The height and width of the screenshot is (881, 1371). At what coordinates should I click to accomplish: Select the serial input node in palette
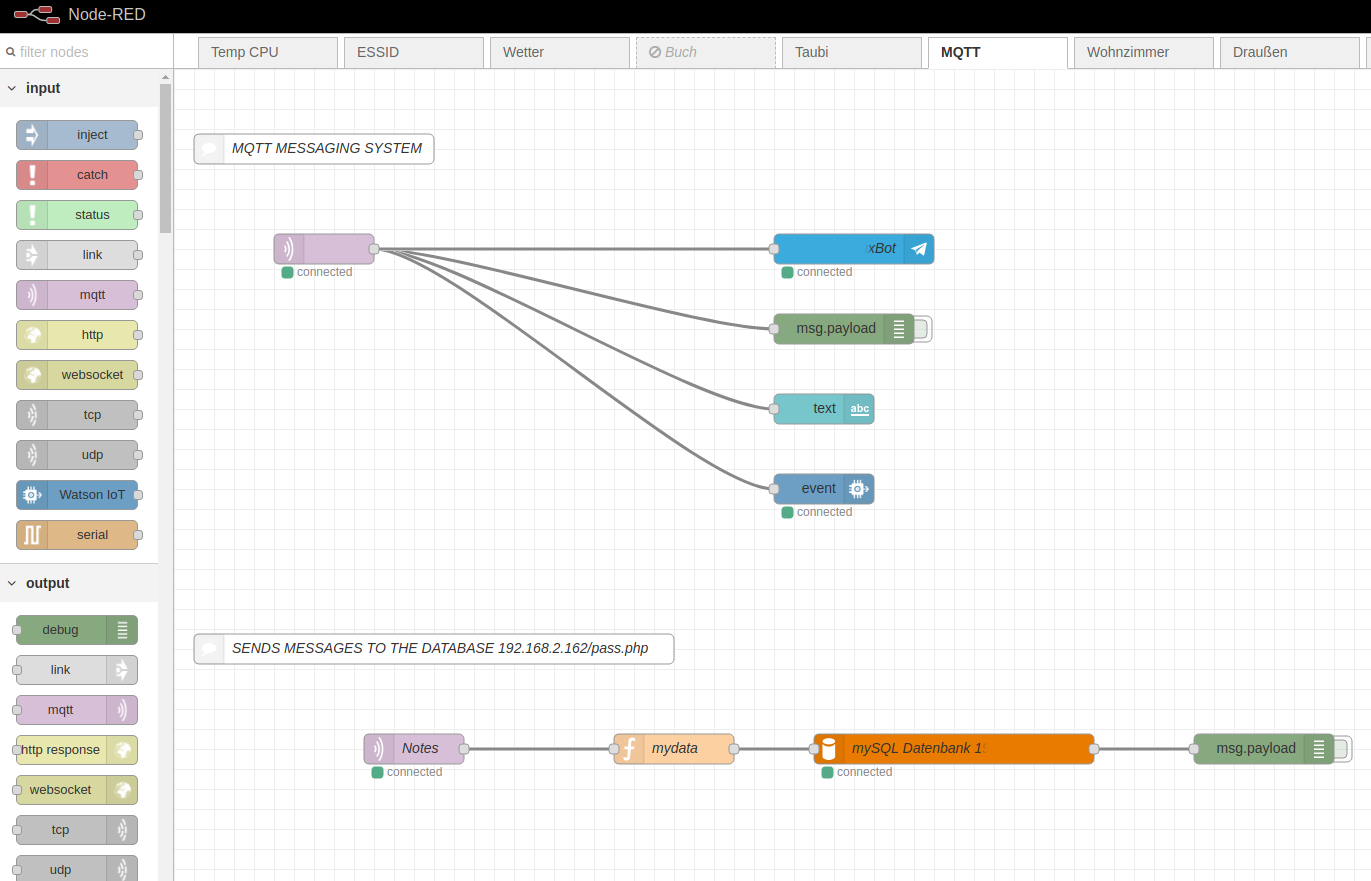point(77,535)
